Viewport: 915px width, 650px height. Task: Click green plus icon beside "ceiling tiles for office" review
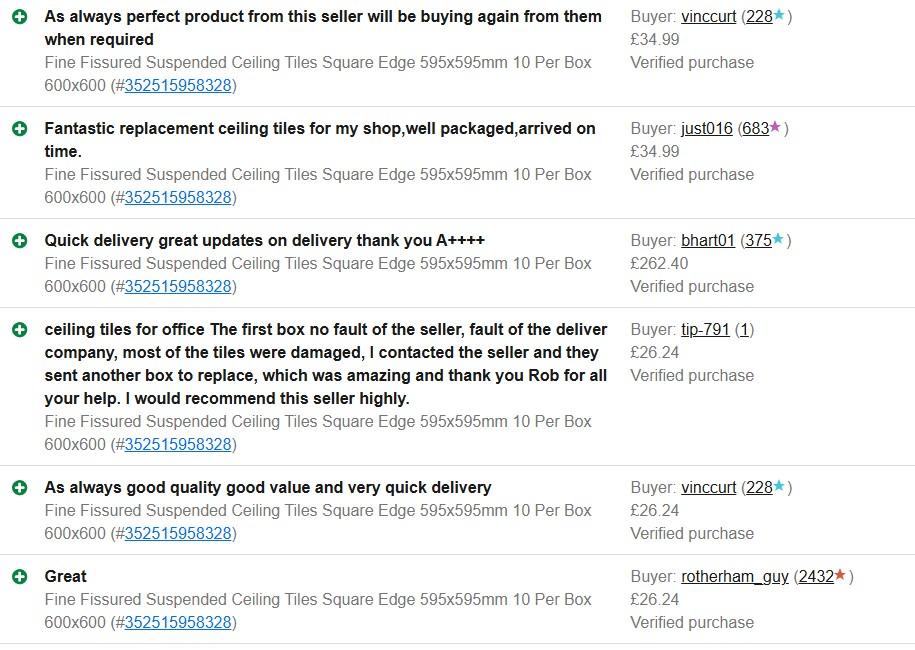(x=19, y=330)
